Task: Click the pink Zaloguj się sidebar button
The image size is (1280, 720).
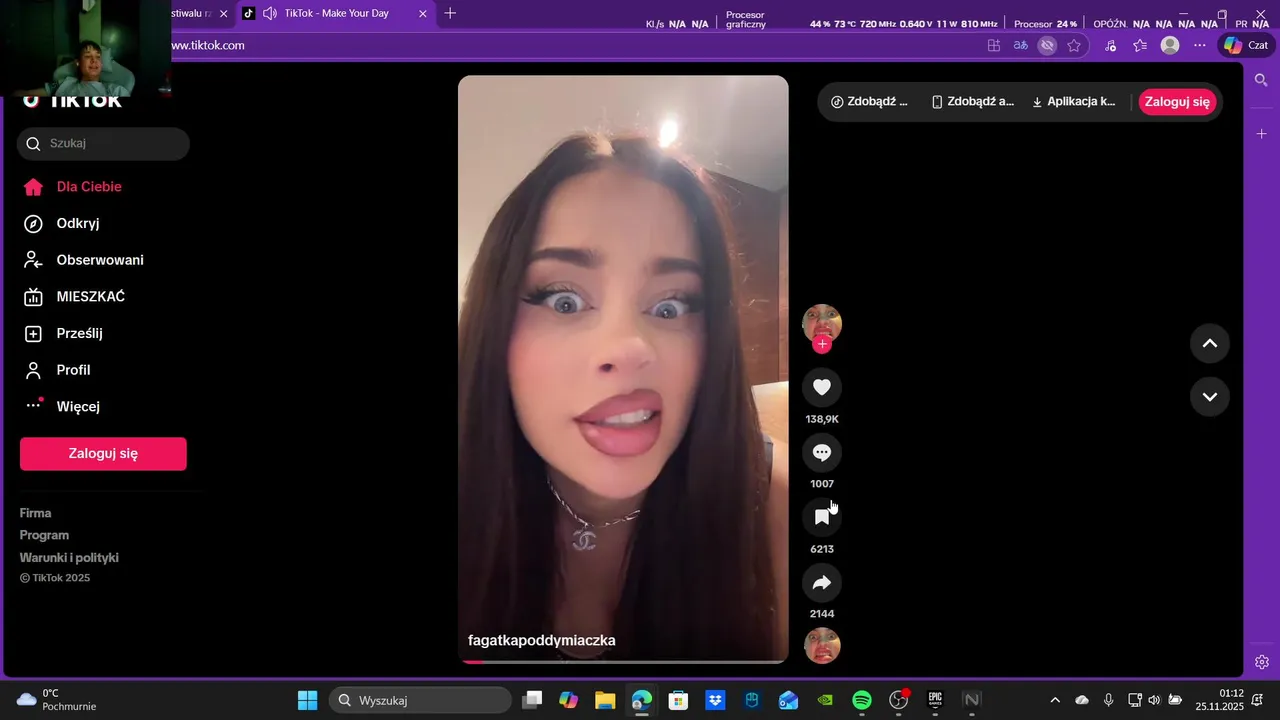Action: pos(103,453)
